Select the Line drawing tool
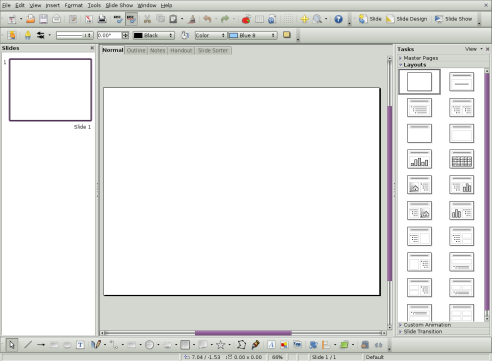This screenshot has height=361, width=492. 28,345
